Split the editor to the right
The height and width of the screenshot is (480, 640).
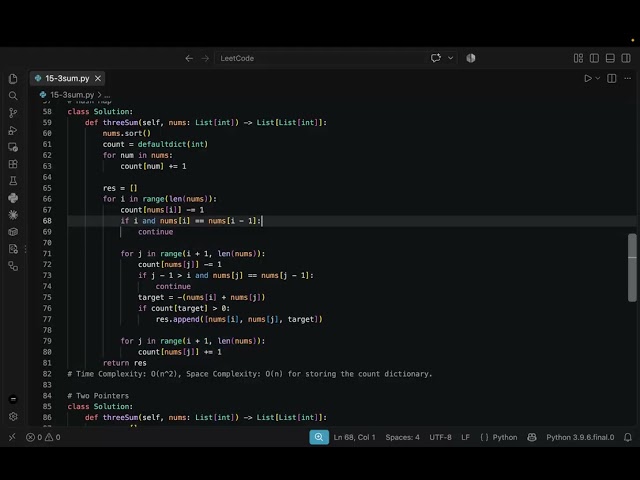pyautogui.click(x=611, y=78)
